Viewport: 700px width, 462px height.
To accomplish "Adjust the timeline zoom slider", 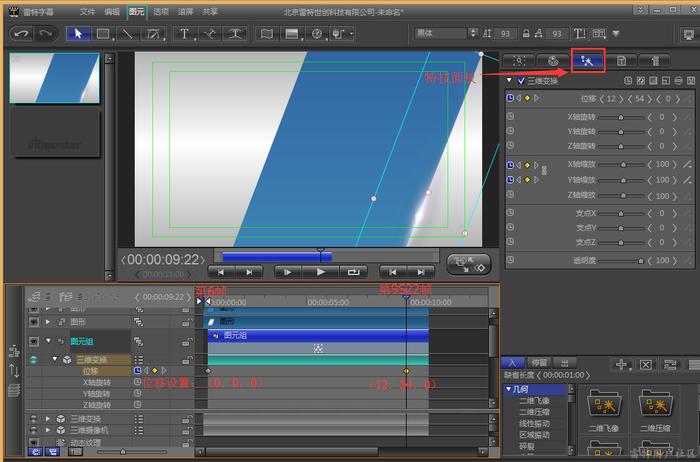I will point(132,452).
